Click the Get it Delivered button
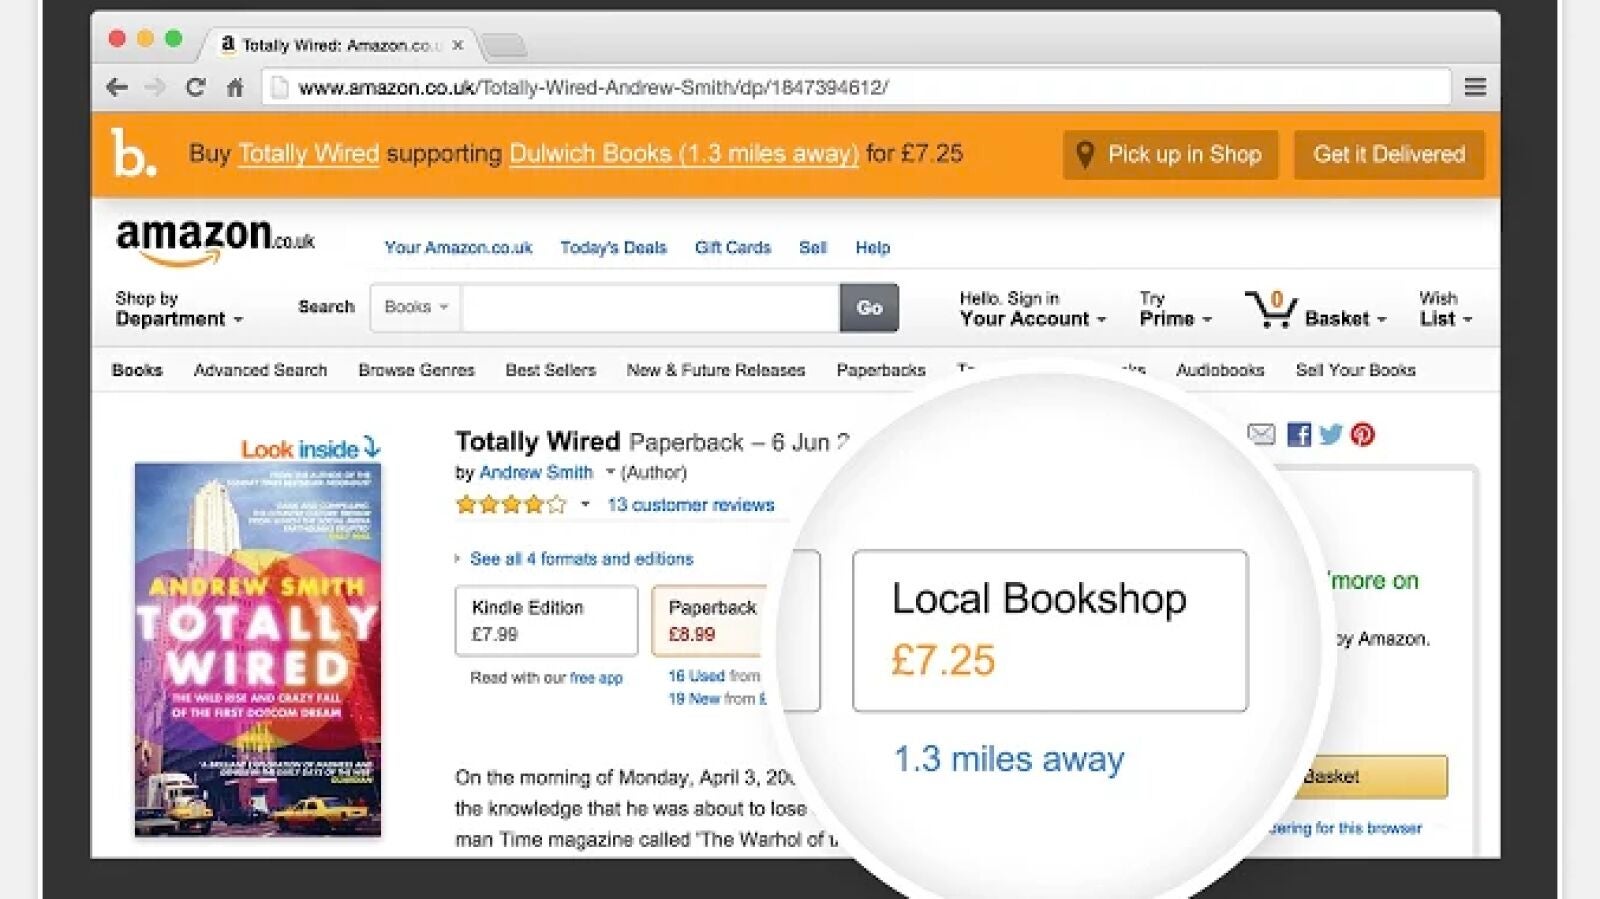Screen dimensions: 1600x899 click(1388, 155)
